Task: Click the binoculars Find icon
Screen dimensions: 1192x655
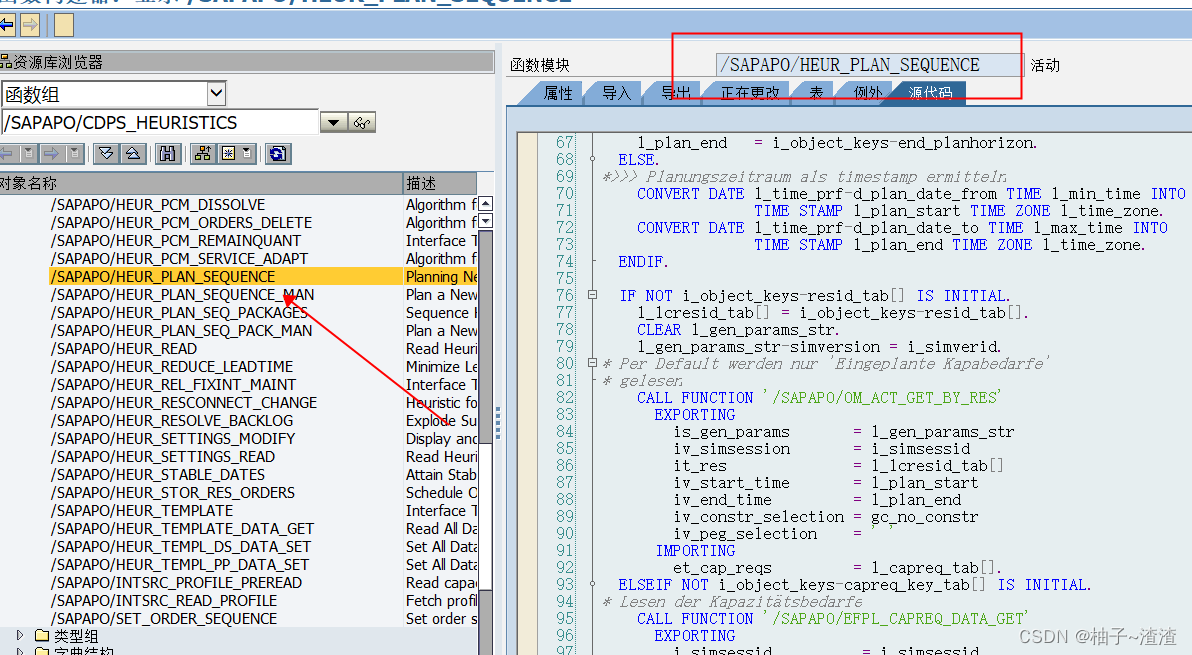Action: pos(168,154)
